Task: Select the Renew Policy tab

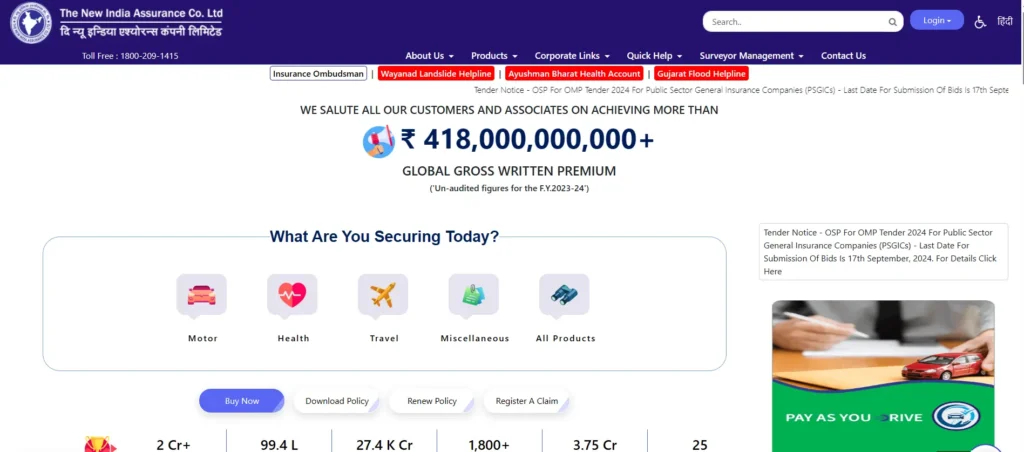Action: click(x=432, y=401)
